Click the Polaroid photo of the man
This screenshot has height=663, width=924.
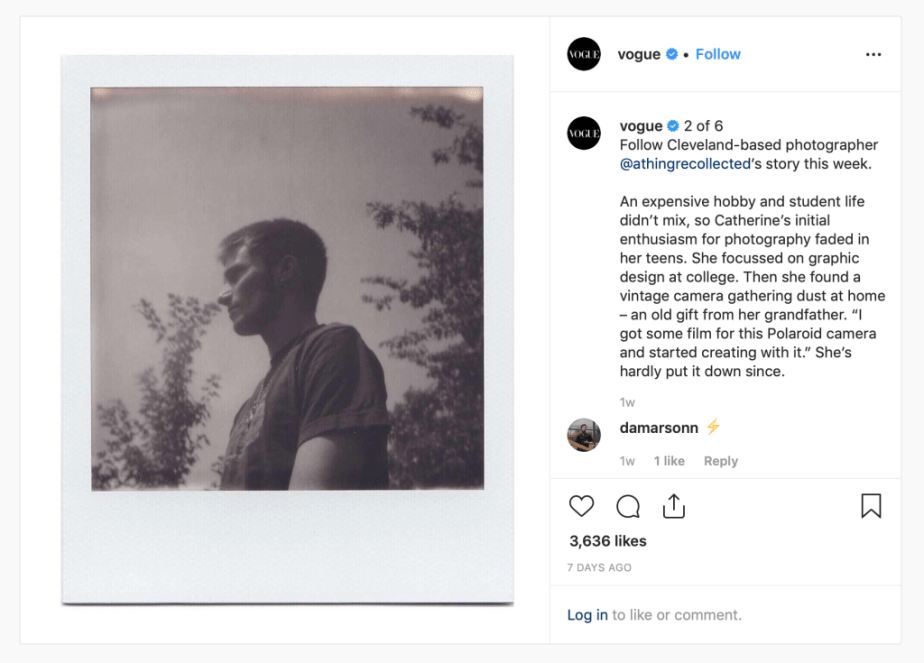[x=287, y=289]
